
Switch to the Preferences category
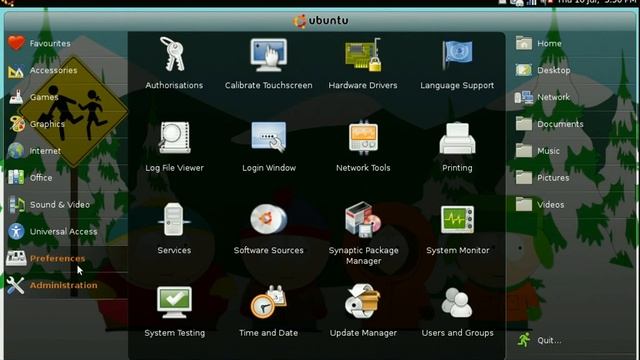(67, 258)
